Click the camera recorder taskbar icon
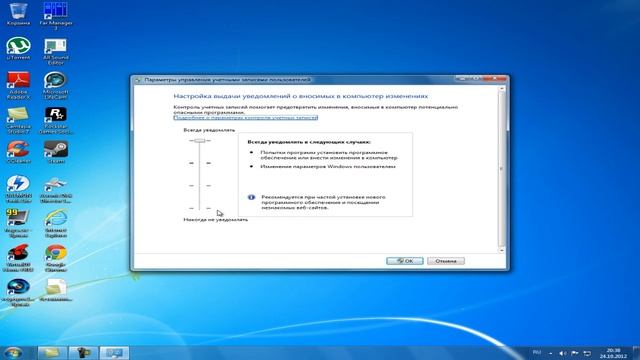 coord(83,353)
